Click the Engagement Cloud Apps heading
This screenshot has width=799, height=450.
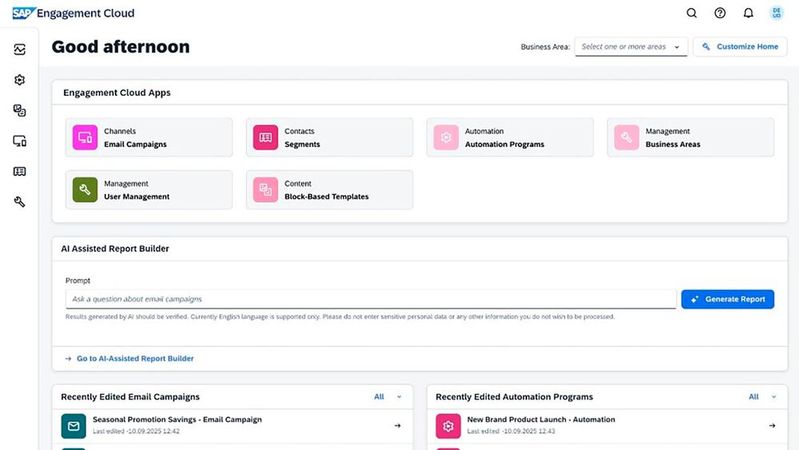117,93
